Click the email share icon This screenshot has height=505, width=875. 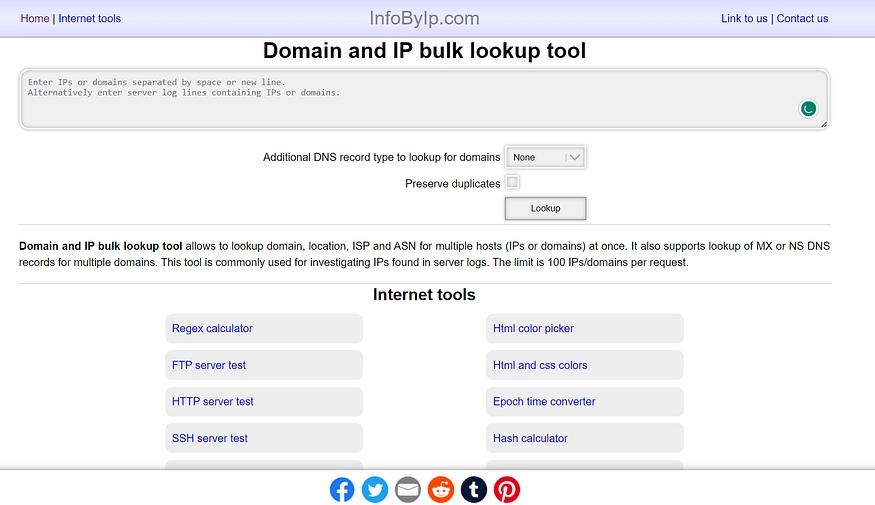click(408, 489)
